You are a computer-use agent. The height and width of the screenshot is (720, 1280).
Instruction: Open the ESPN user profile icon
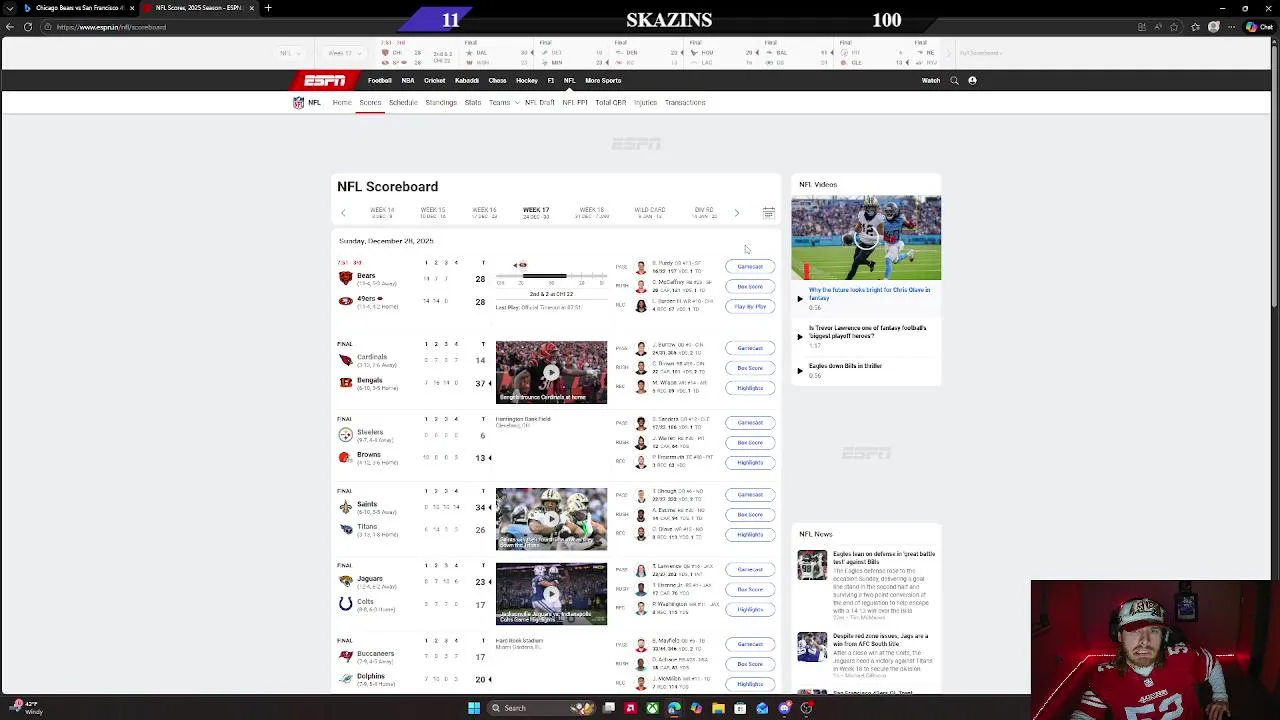point(972,80)
